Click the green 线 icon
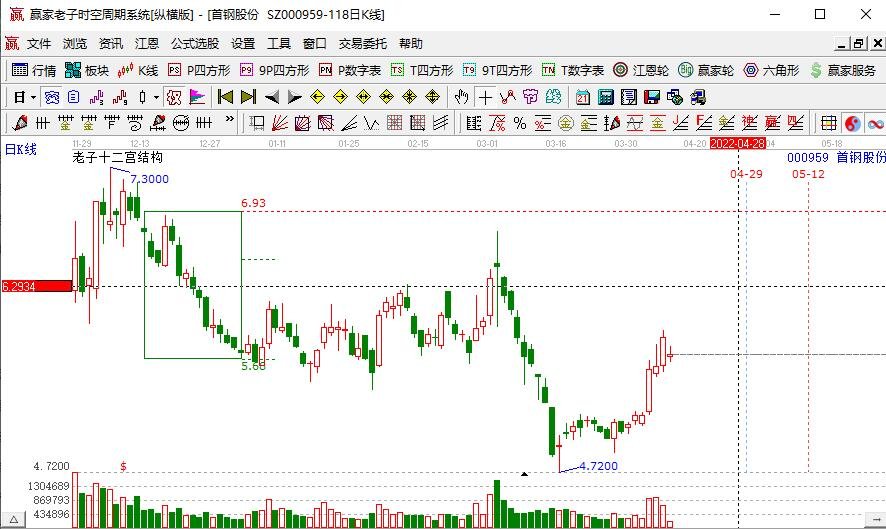 click(x=553, y=98)
